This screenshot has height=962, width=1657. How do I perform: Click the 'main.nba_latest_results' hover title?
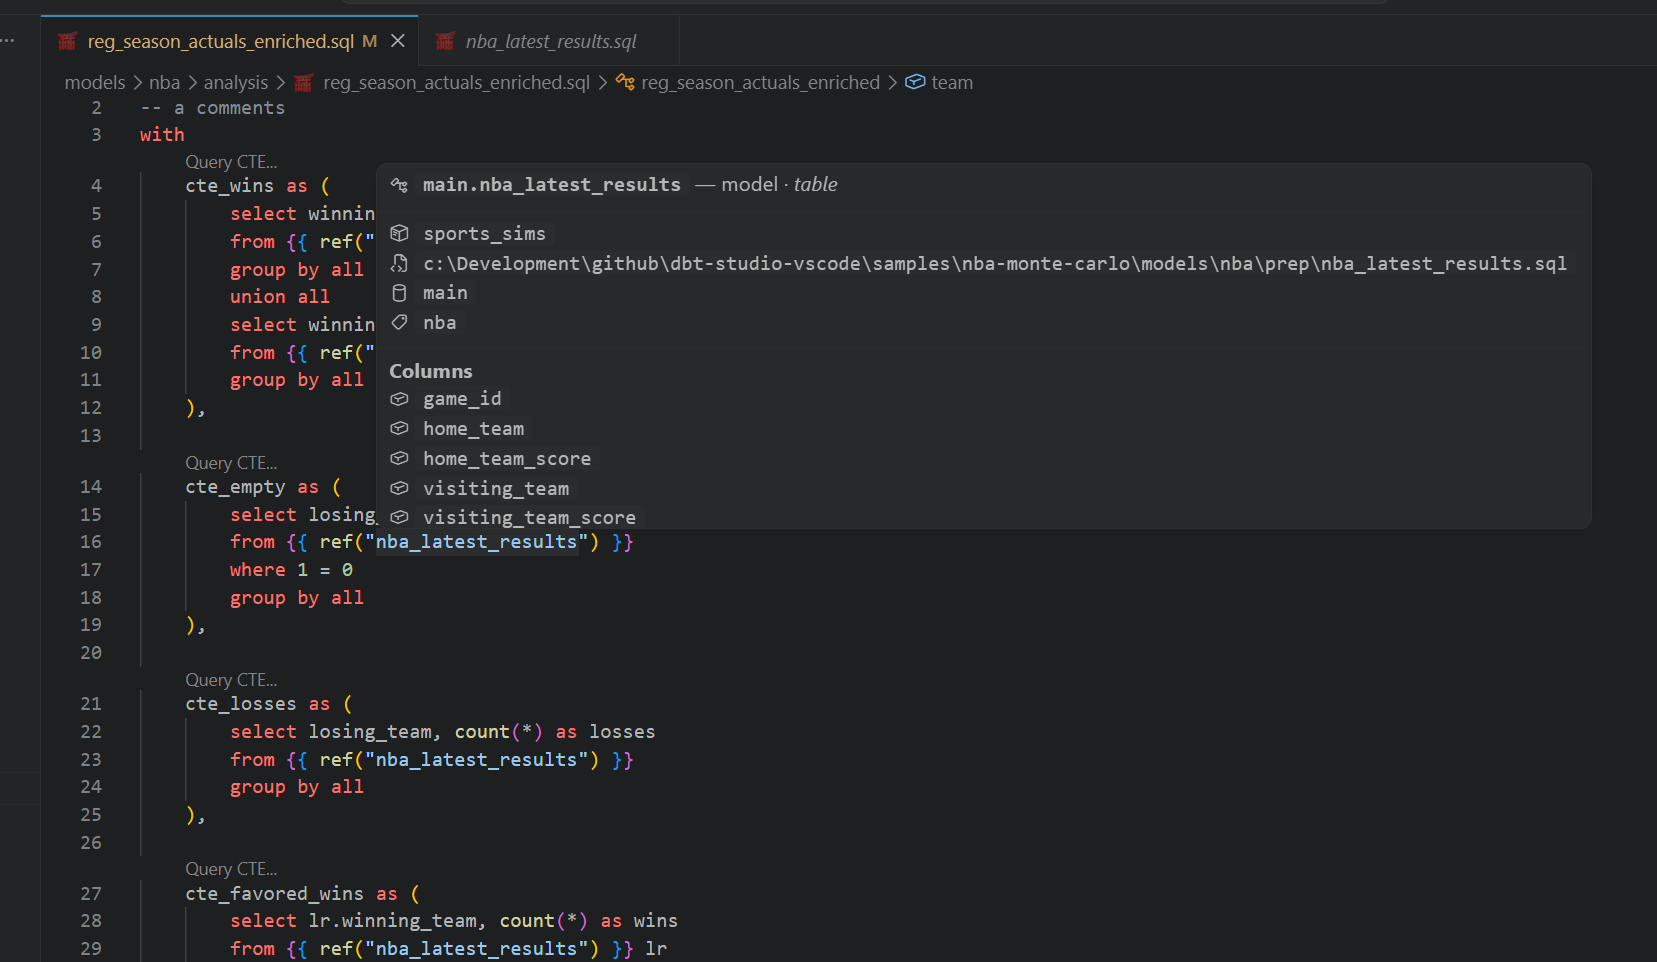(x=552, y=185)
